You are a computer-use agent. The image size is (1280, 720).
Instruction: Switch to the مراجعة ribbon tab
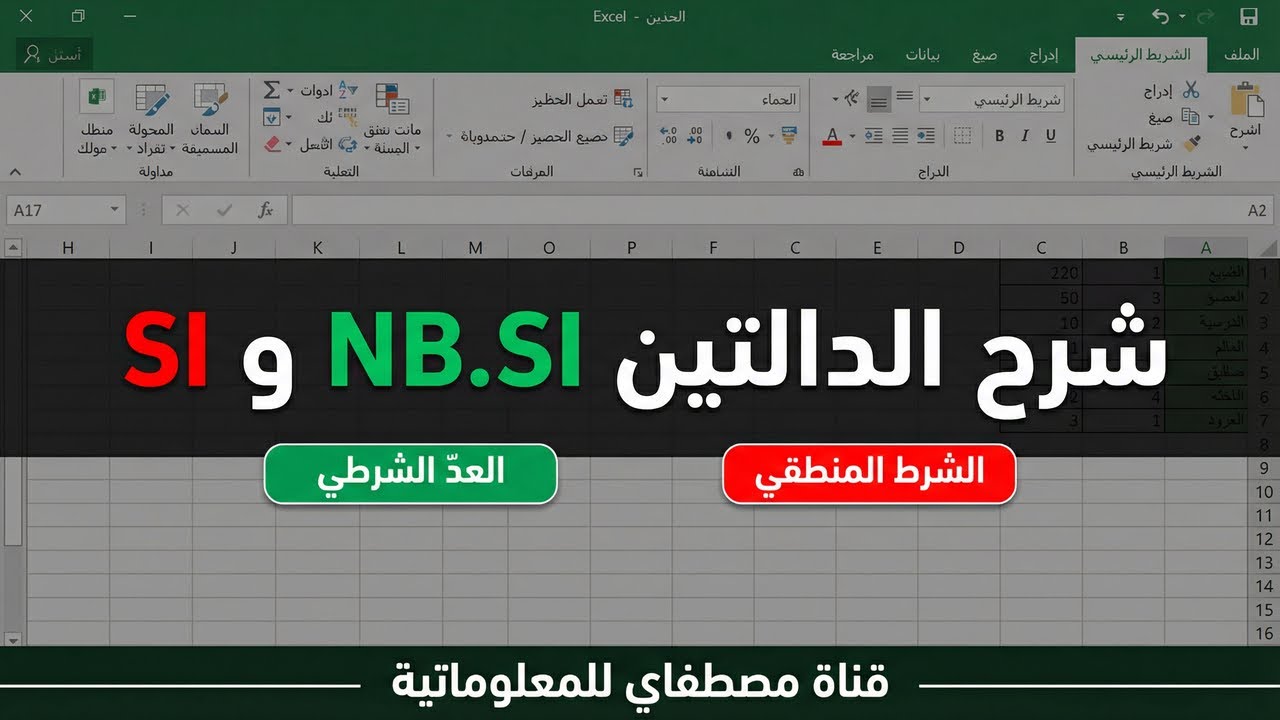point(852,54)
